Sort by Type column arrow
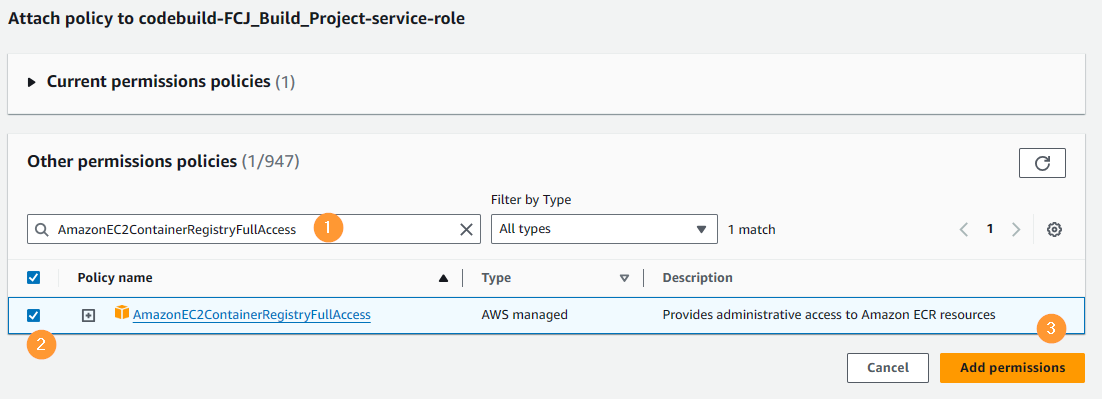1102x399 pixels. point(624,278)
